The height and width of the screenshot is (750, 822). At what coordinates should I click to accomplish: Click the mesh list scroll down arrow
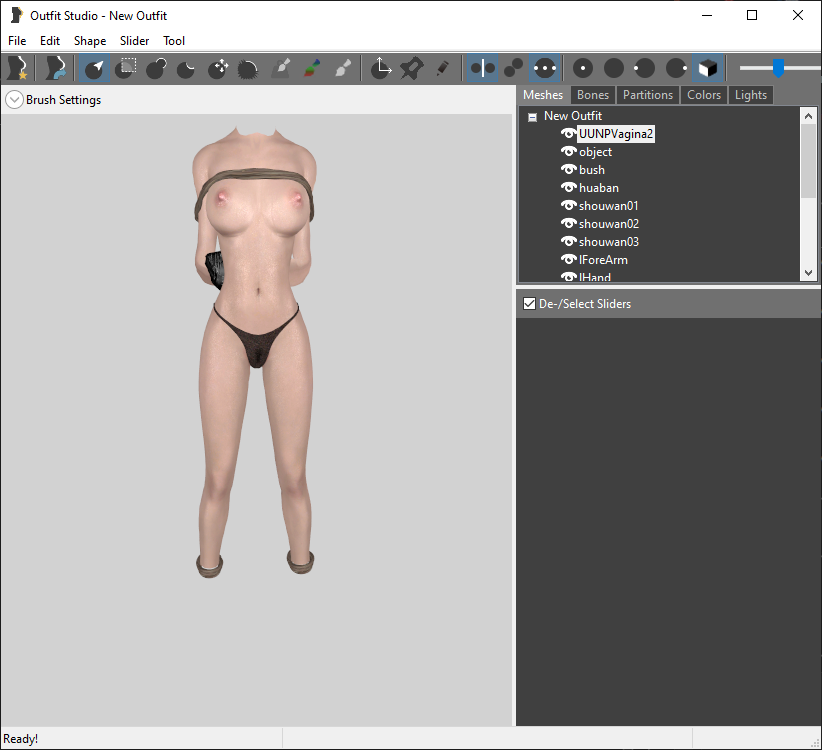point(808,273)
